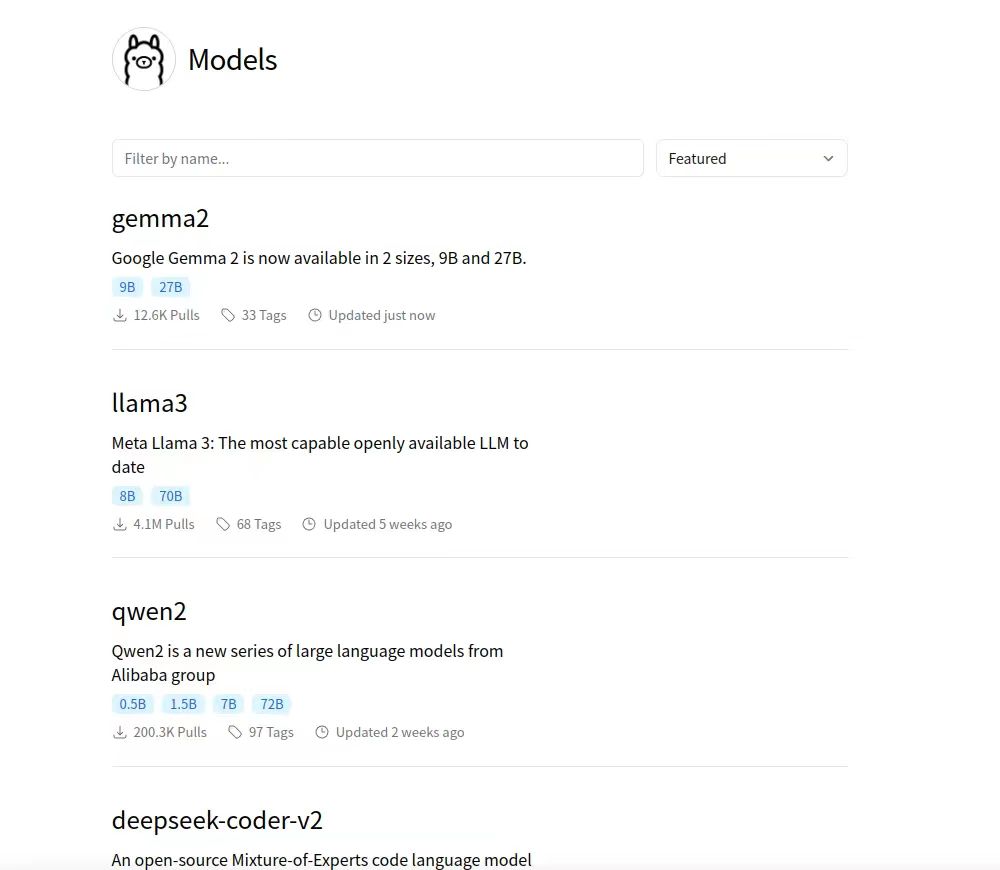This screenshot has width=1000, height=870.
Task: Expand sort options using the chevron arrow
Action: [x=828, y=158]
